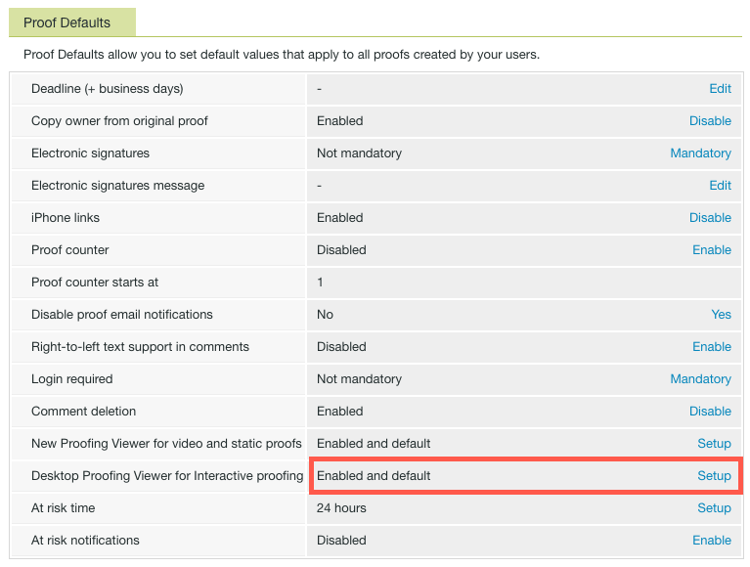This screenshot has height=567, width=750.
Task: Disable Comment deletion setting
Action: (710, 411)
